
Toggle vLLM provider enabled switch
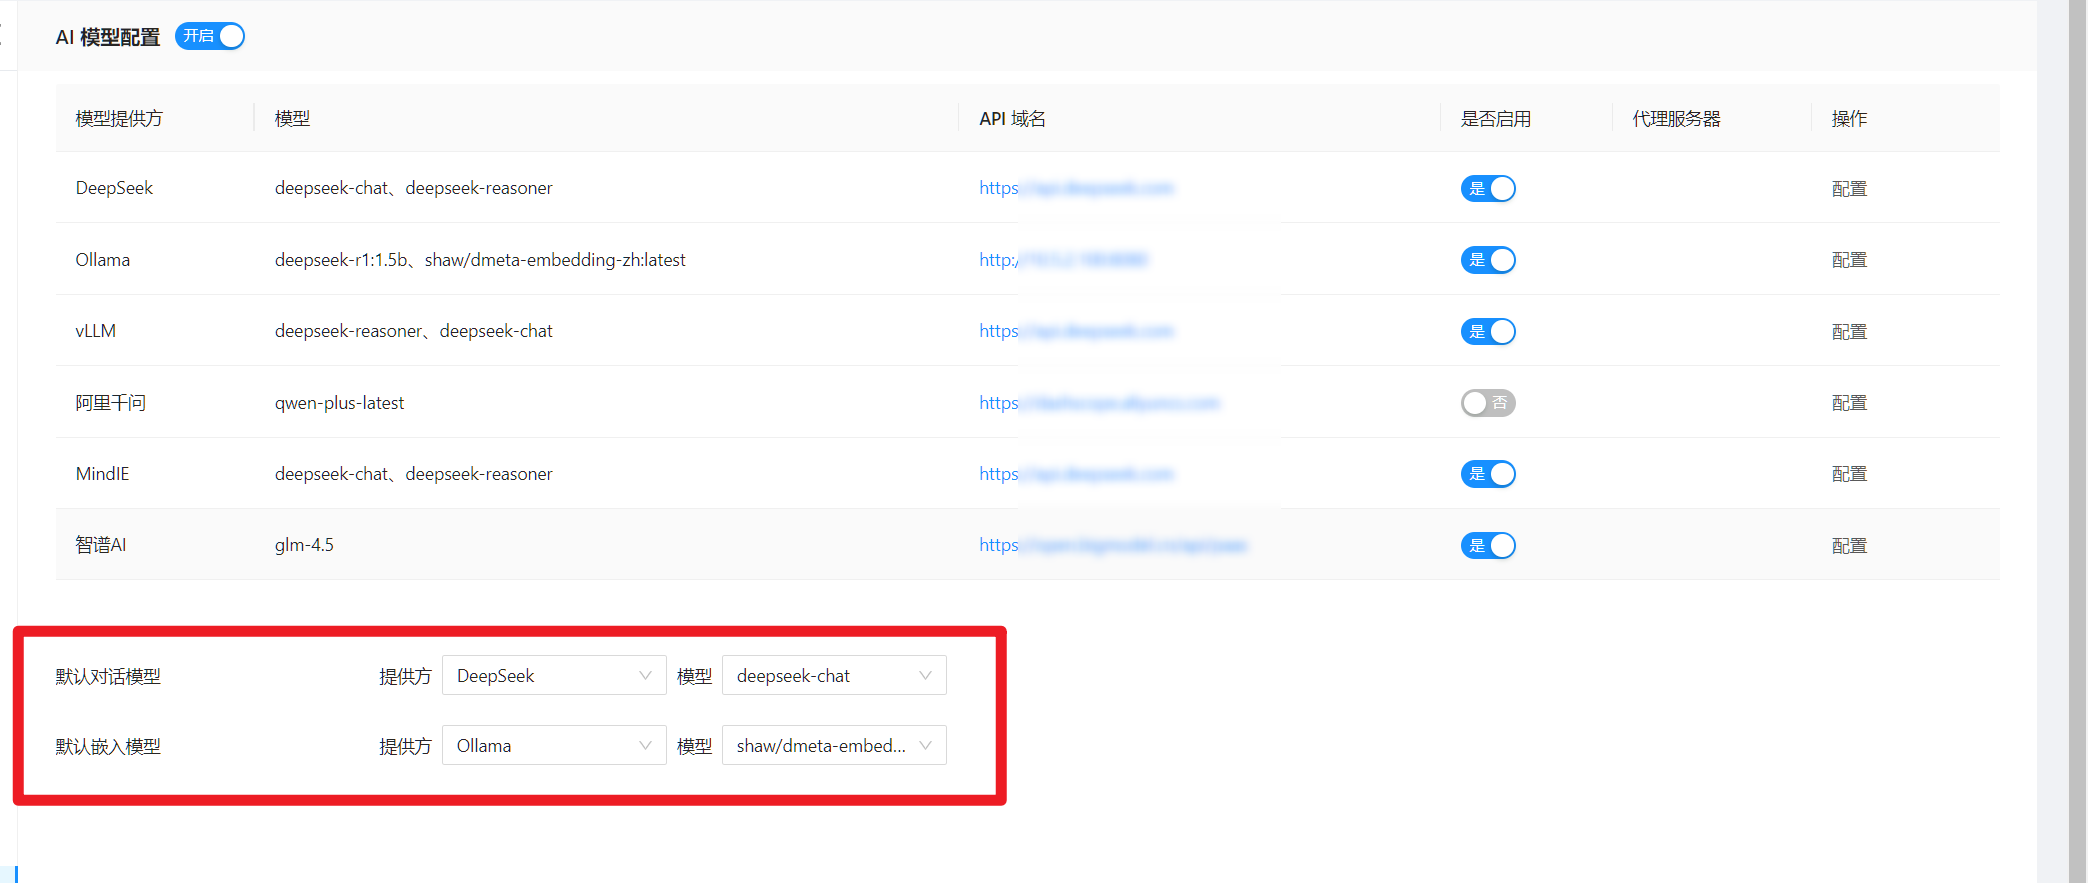click(x=1488, y=332)
